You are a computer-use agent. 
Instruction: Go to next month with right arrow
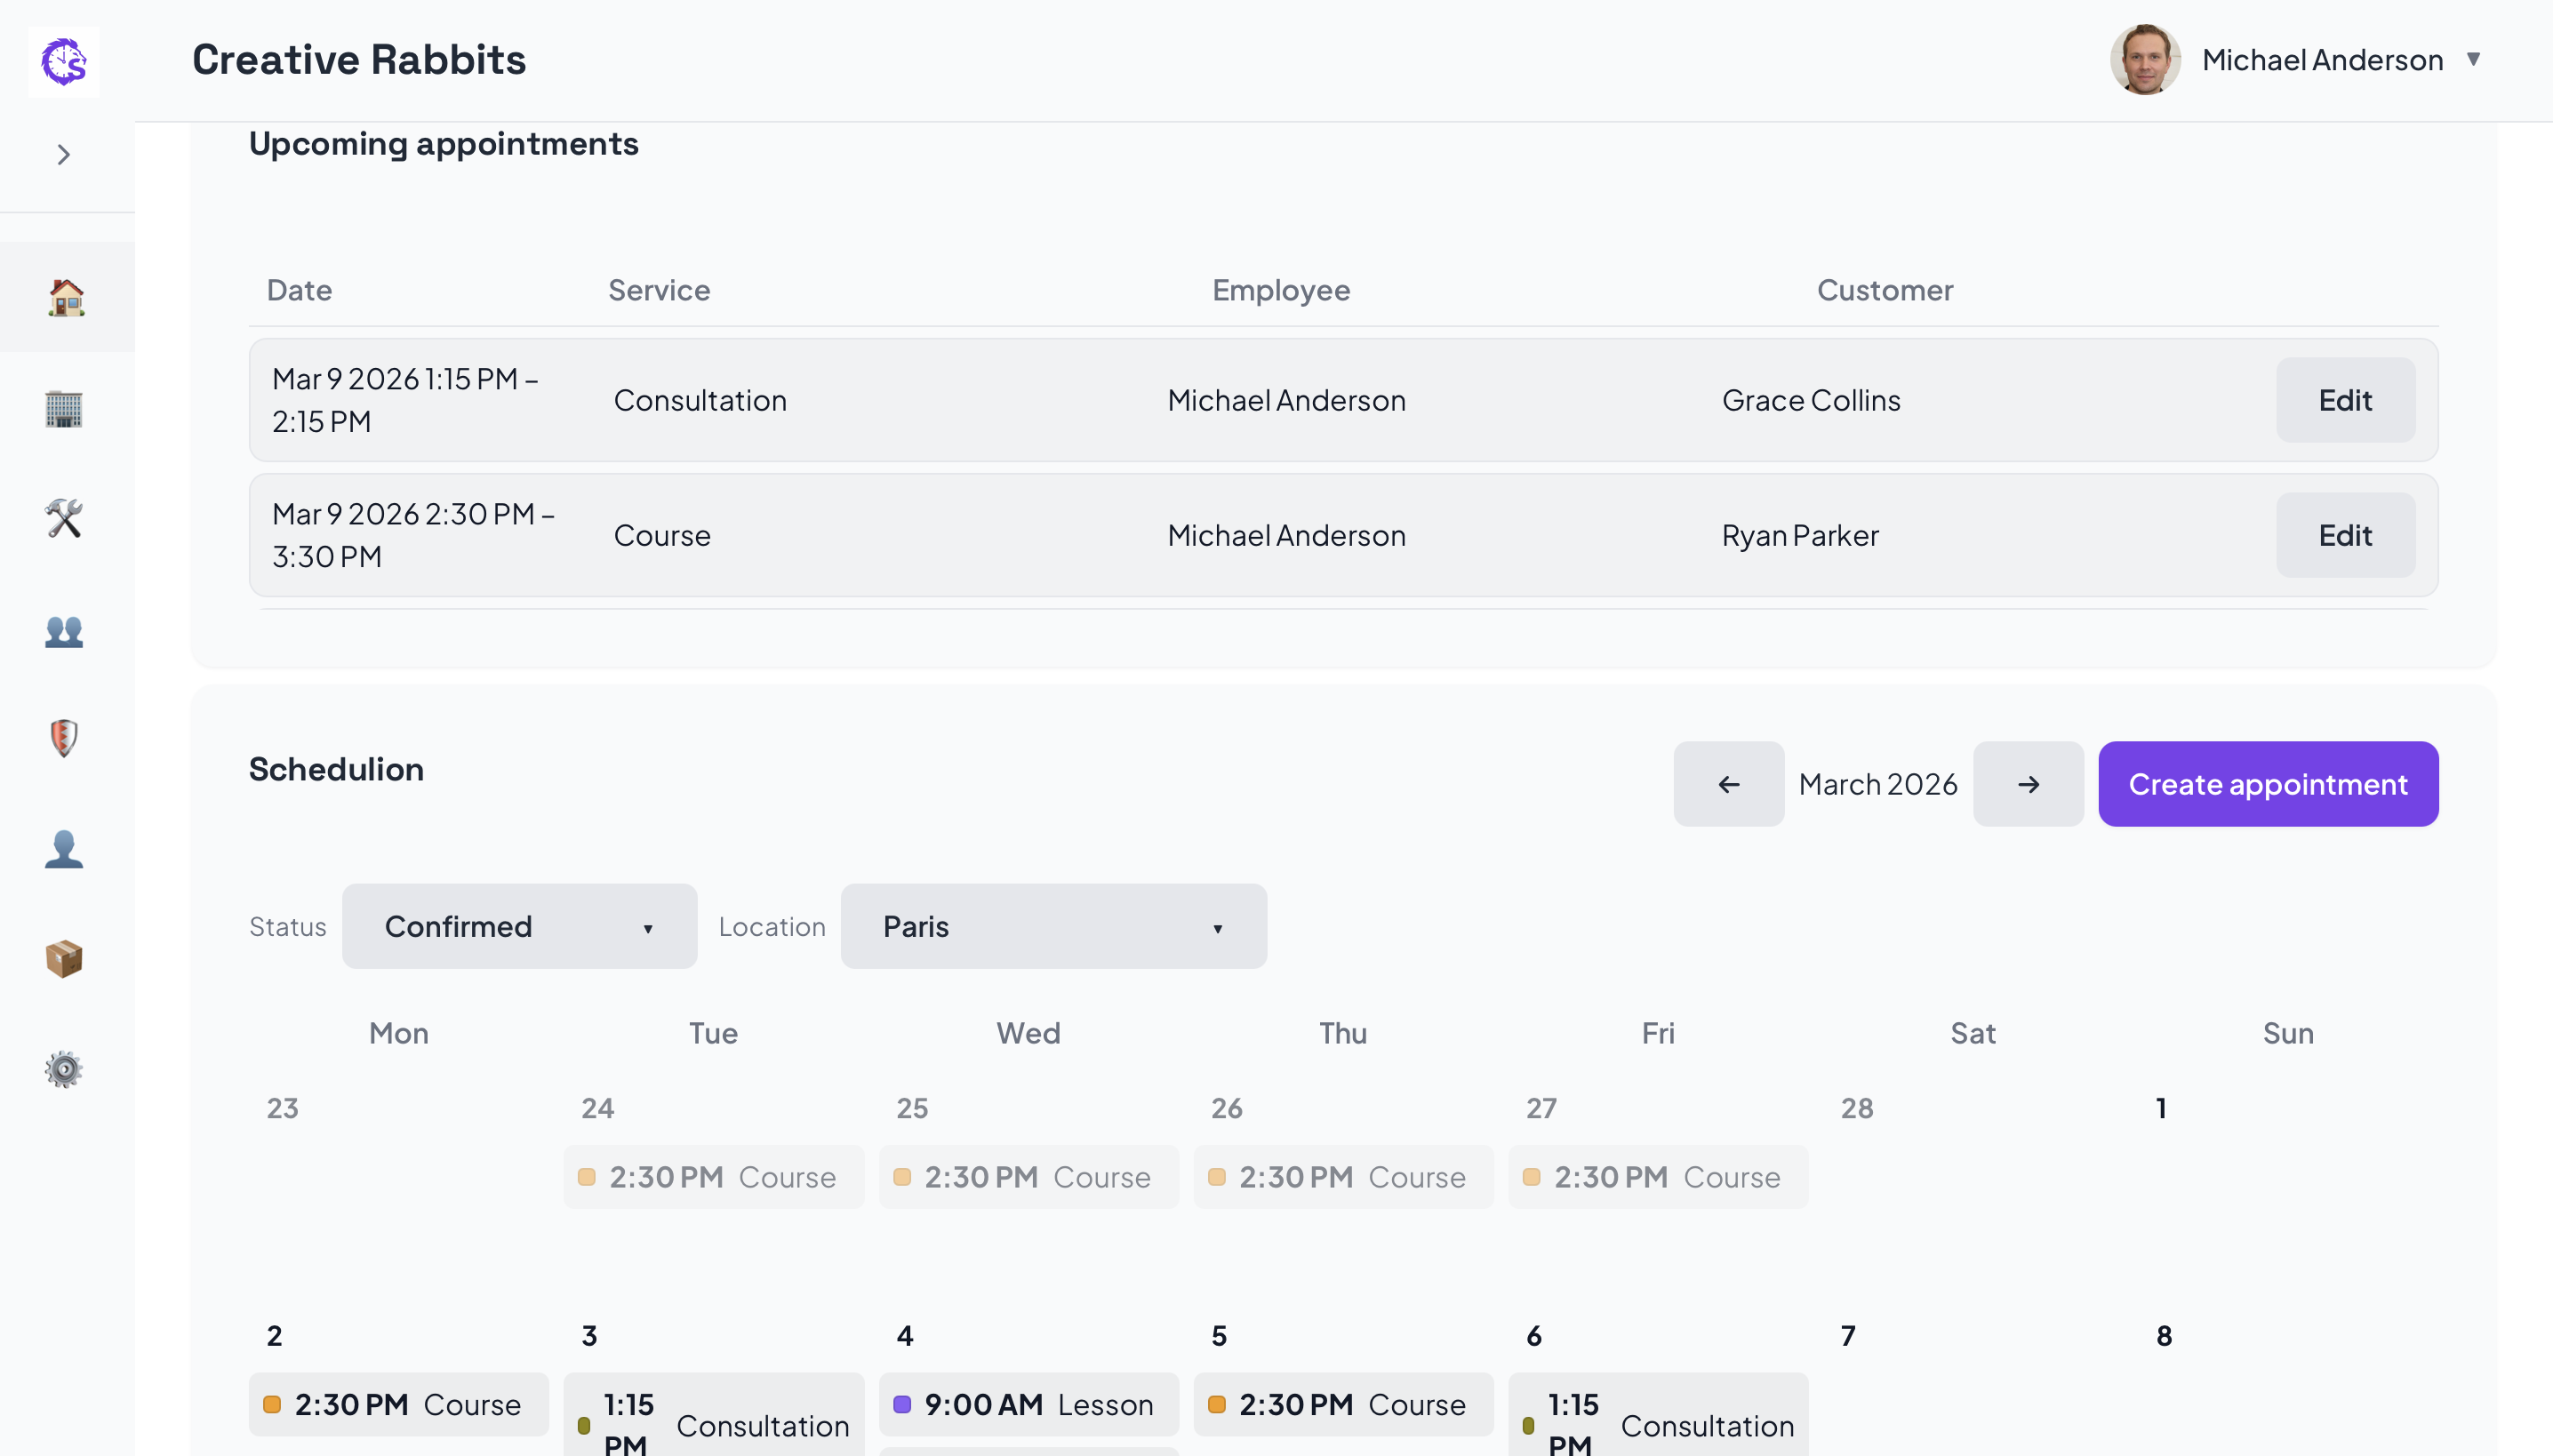(2028, 784)
